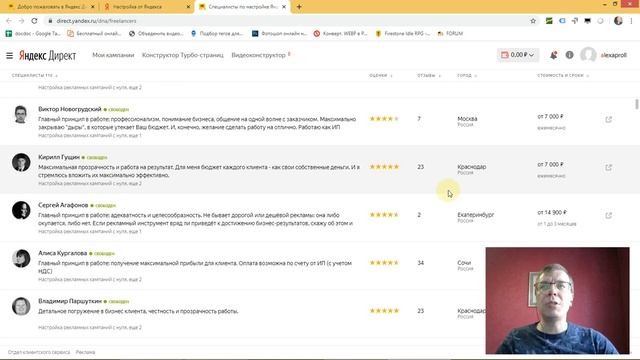Open Сергей Агафонов external link icon

608,216
